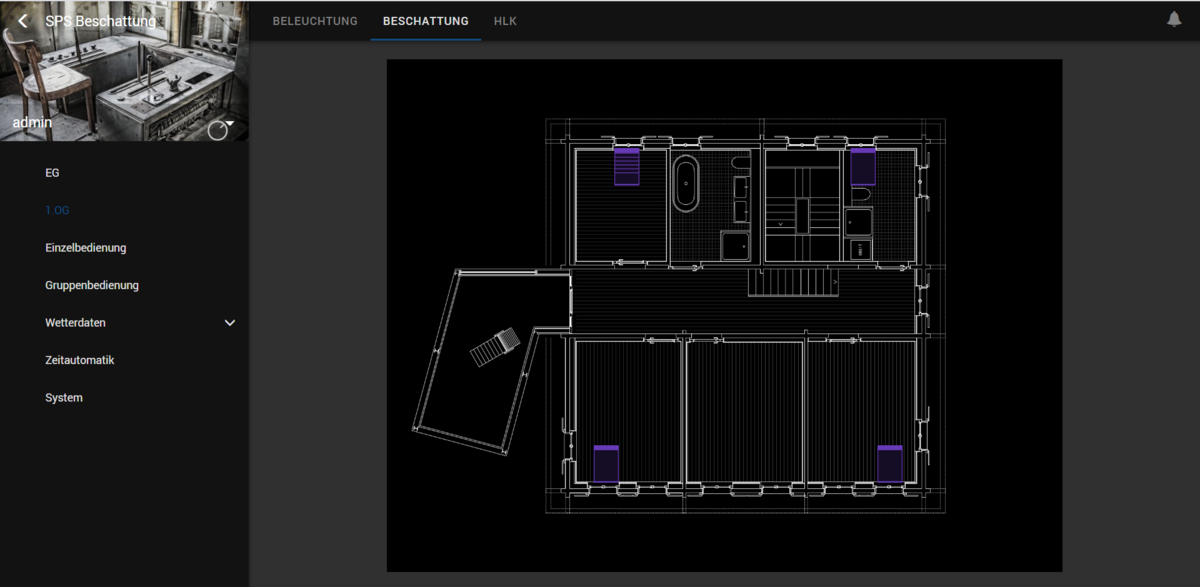
Task: Click the bottom-right room blind icon
Action: pyautogui.click(x=890, y=464)
